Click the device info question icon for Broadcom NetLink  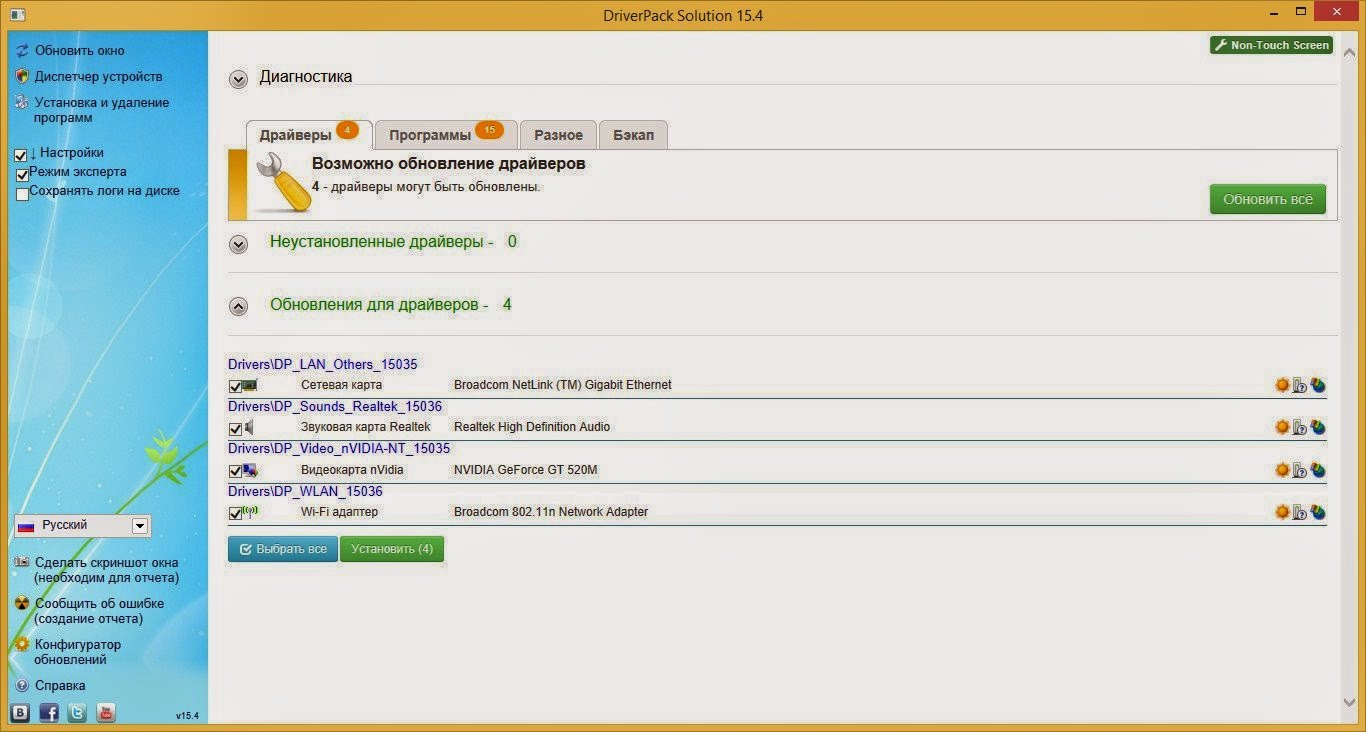point(1300,385)
